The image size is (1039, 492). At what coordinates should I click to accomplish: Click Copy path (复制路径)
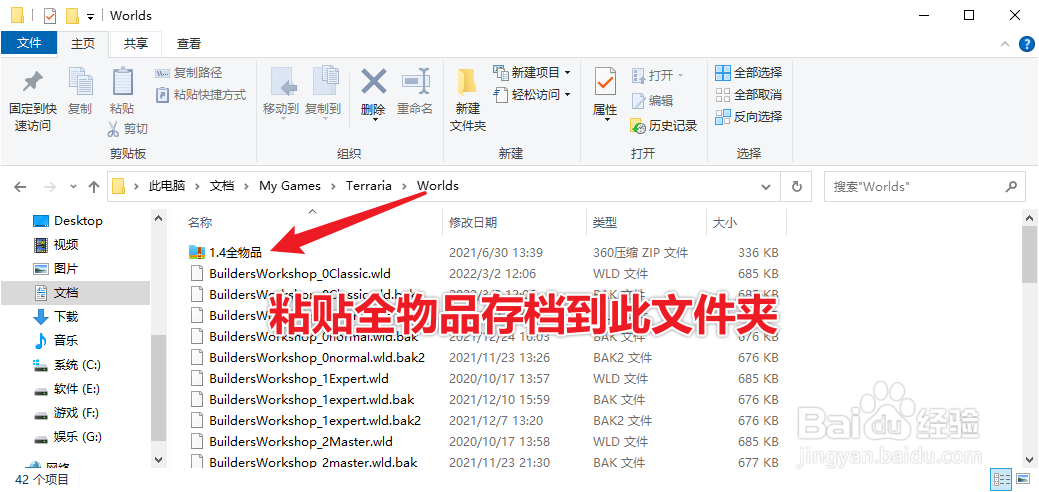click(x=189, y=73)
